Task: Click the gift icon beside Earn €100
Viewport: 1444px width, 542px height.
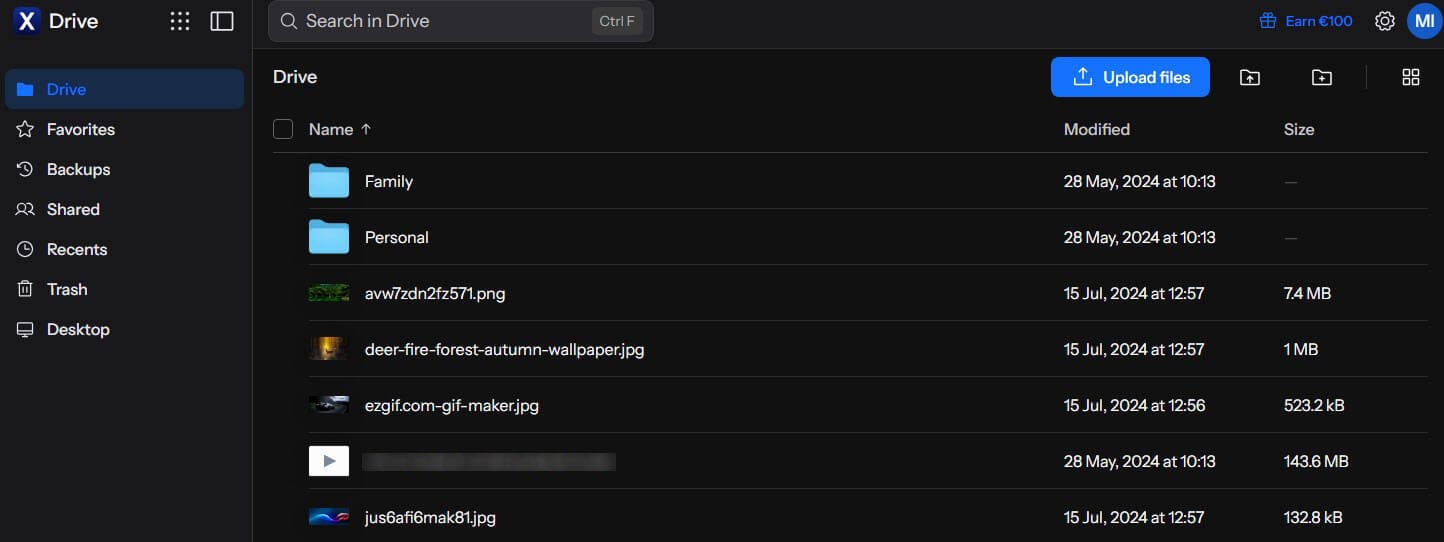Action: tap(1268, 21)
